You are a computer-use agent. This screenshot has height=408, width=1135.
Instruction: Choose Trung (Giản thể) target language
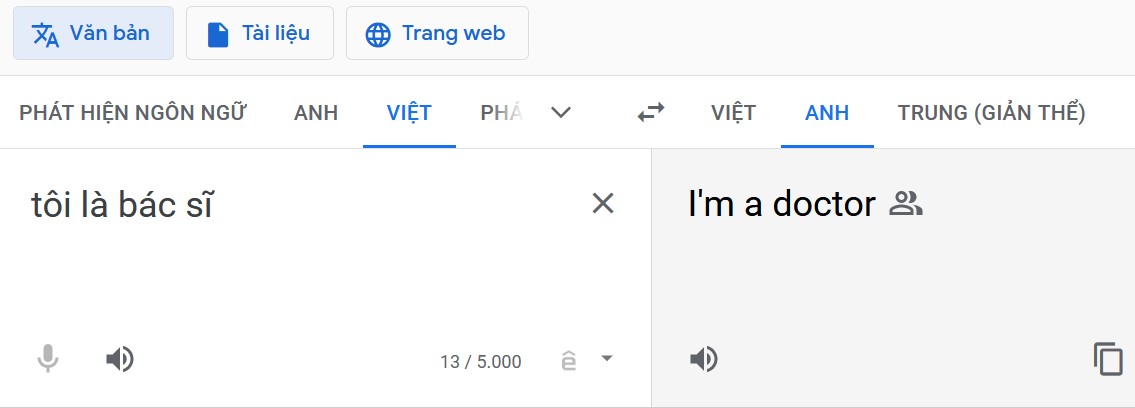[992, 113]
